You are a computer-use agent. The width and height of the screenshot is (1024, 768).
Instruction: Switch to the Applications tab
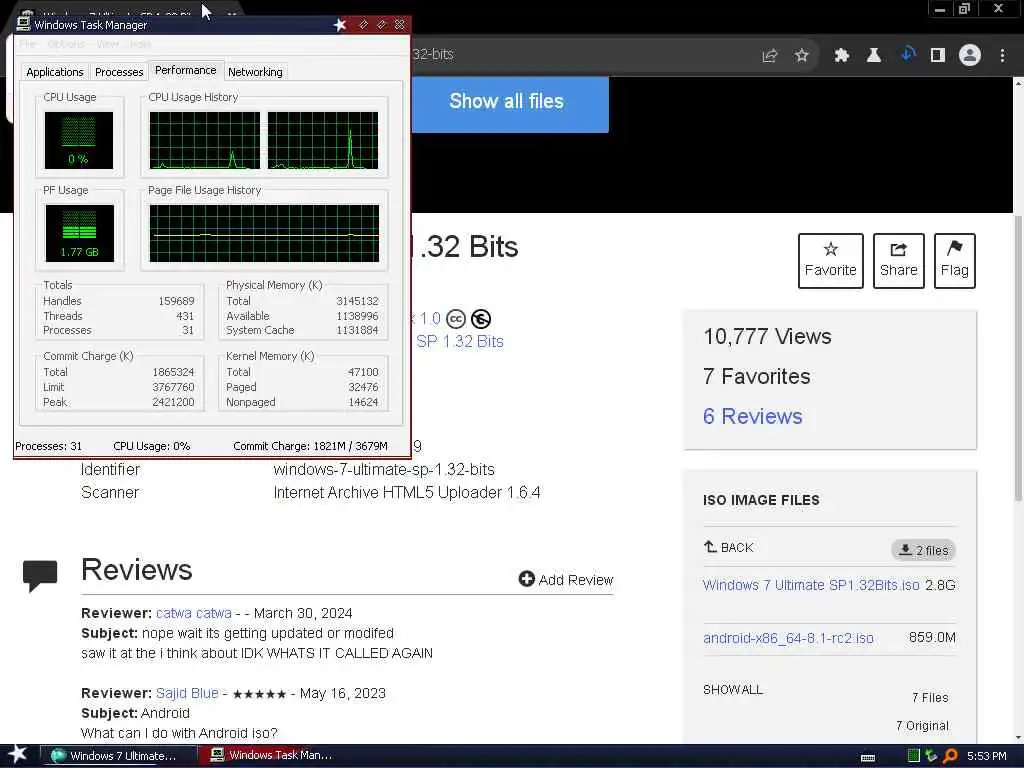coord(55,72)
